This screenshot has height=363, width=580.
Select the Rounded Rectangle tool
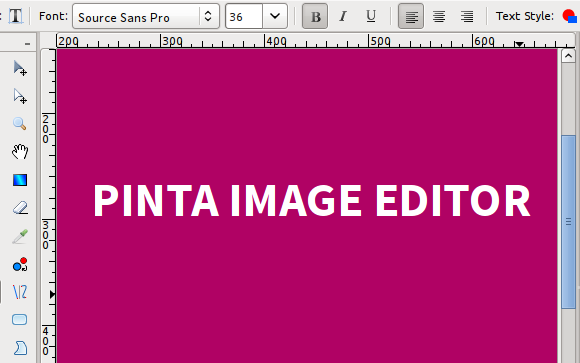20,320
